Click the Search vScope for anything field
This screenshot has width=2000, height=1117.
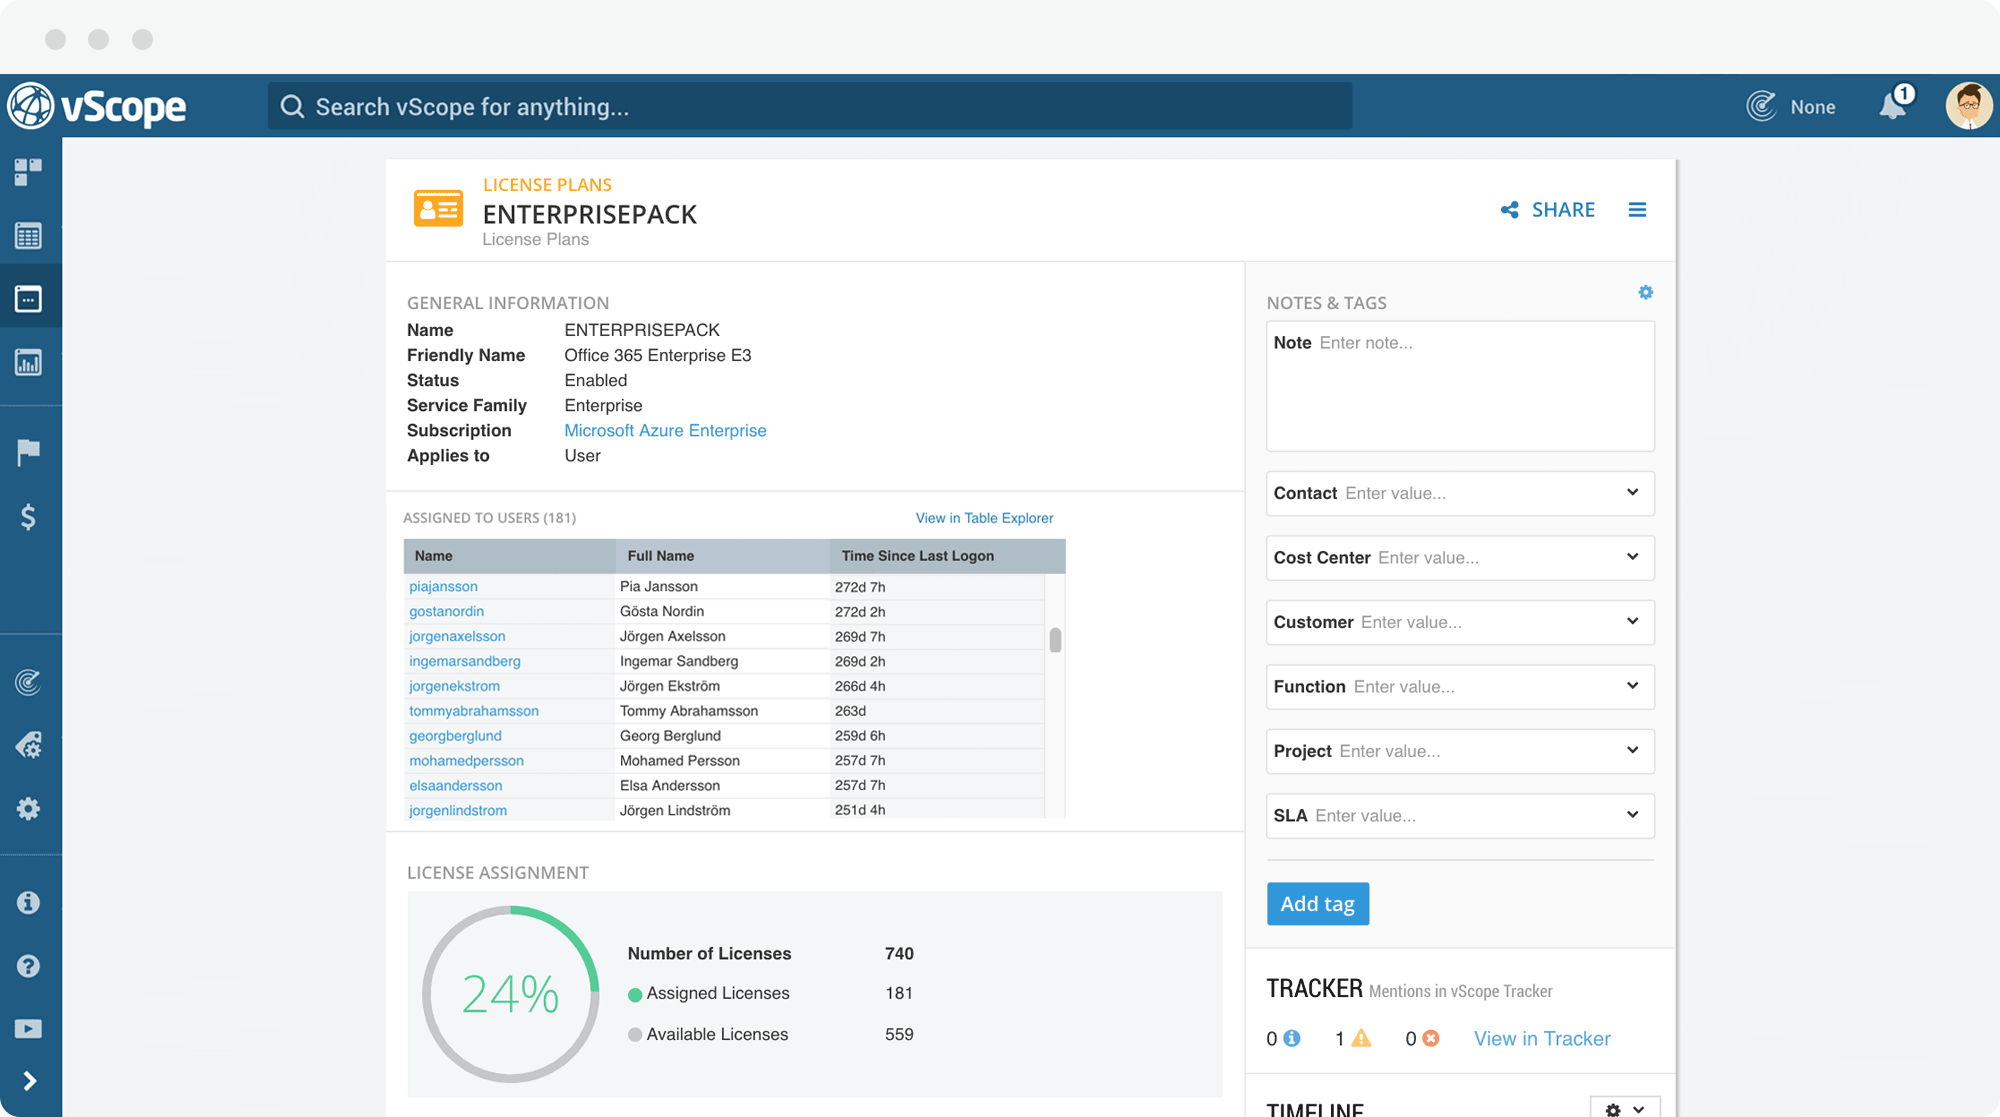[810, 106]
